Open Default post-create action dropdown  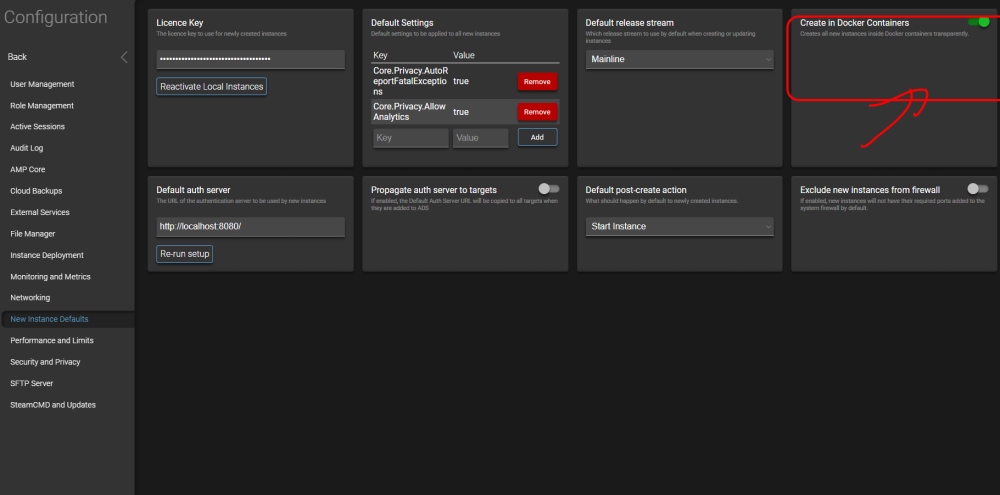(680, 226)
